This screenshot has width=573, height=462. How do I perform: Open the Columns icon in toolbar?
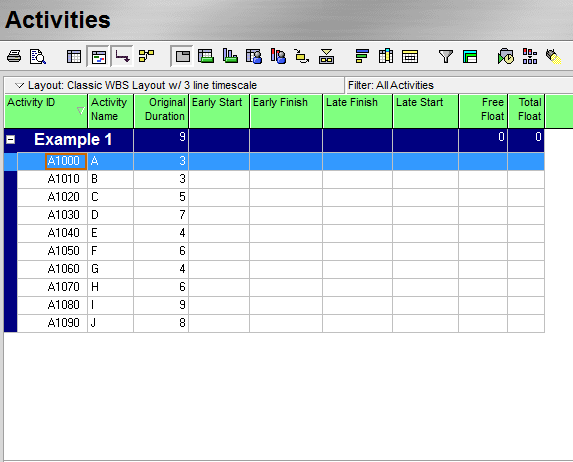[386, 56]
